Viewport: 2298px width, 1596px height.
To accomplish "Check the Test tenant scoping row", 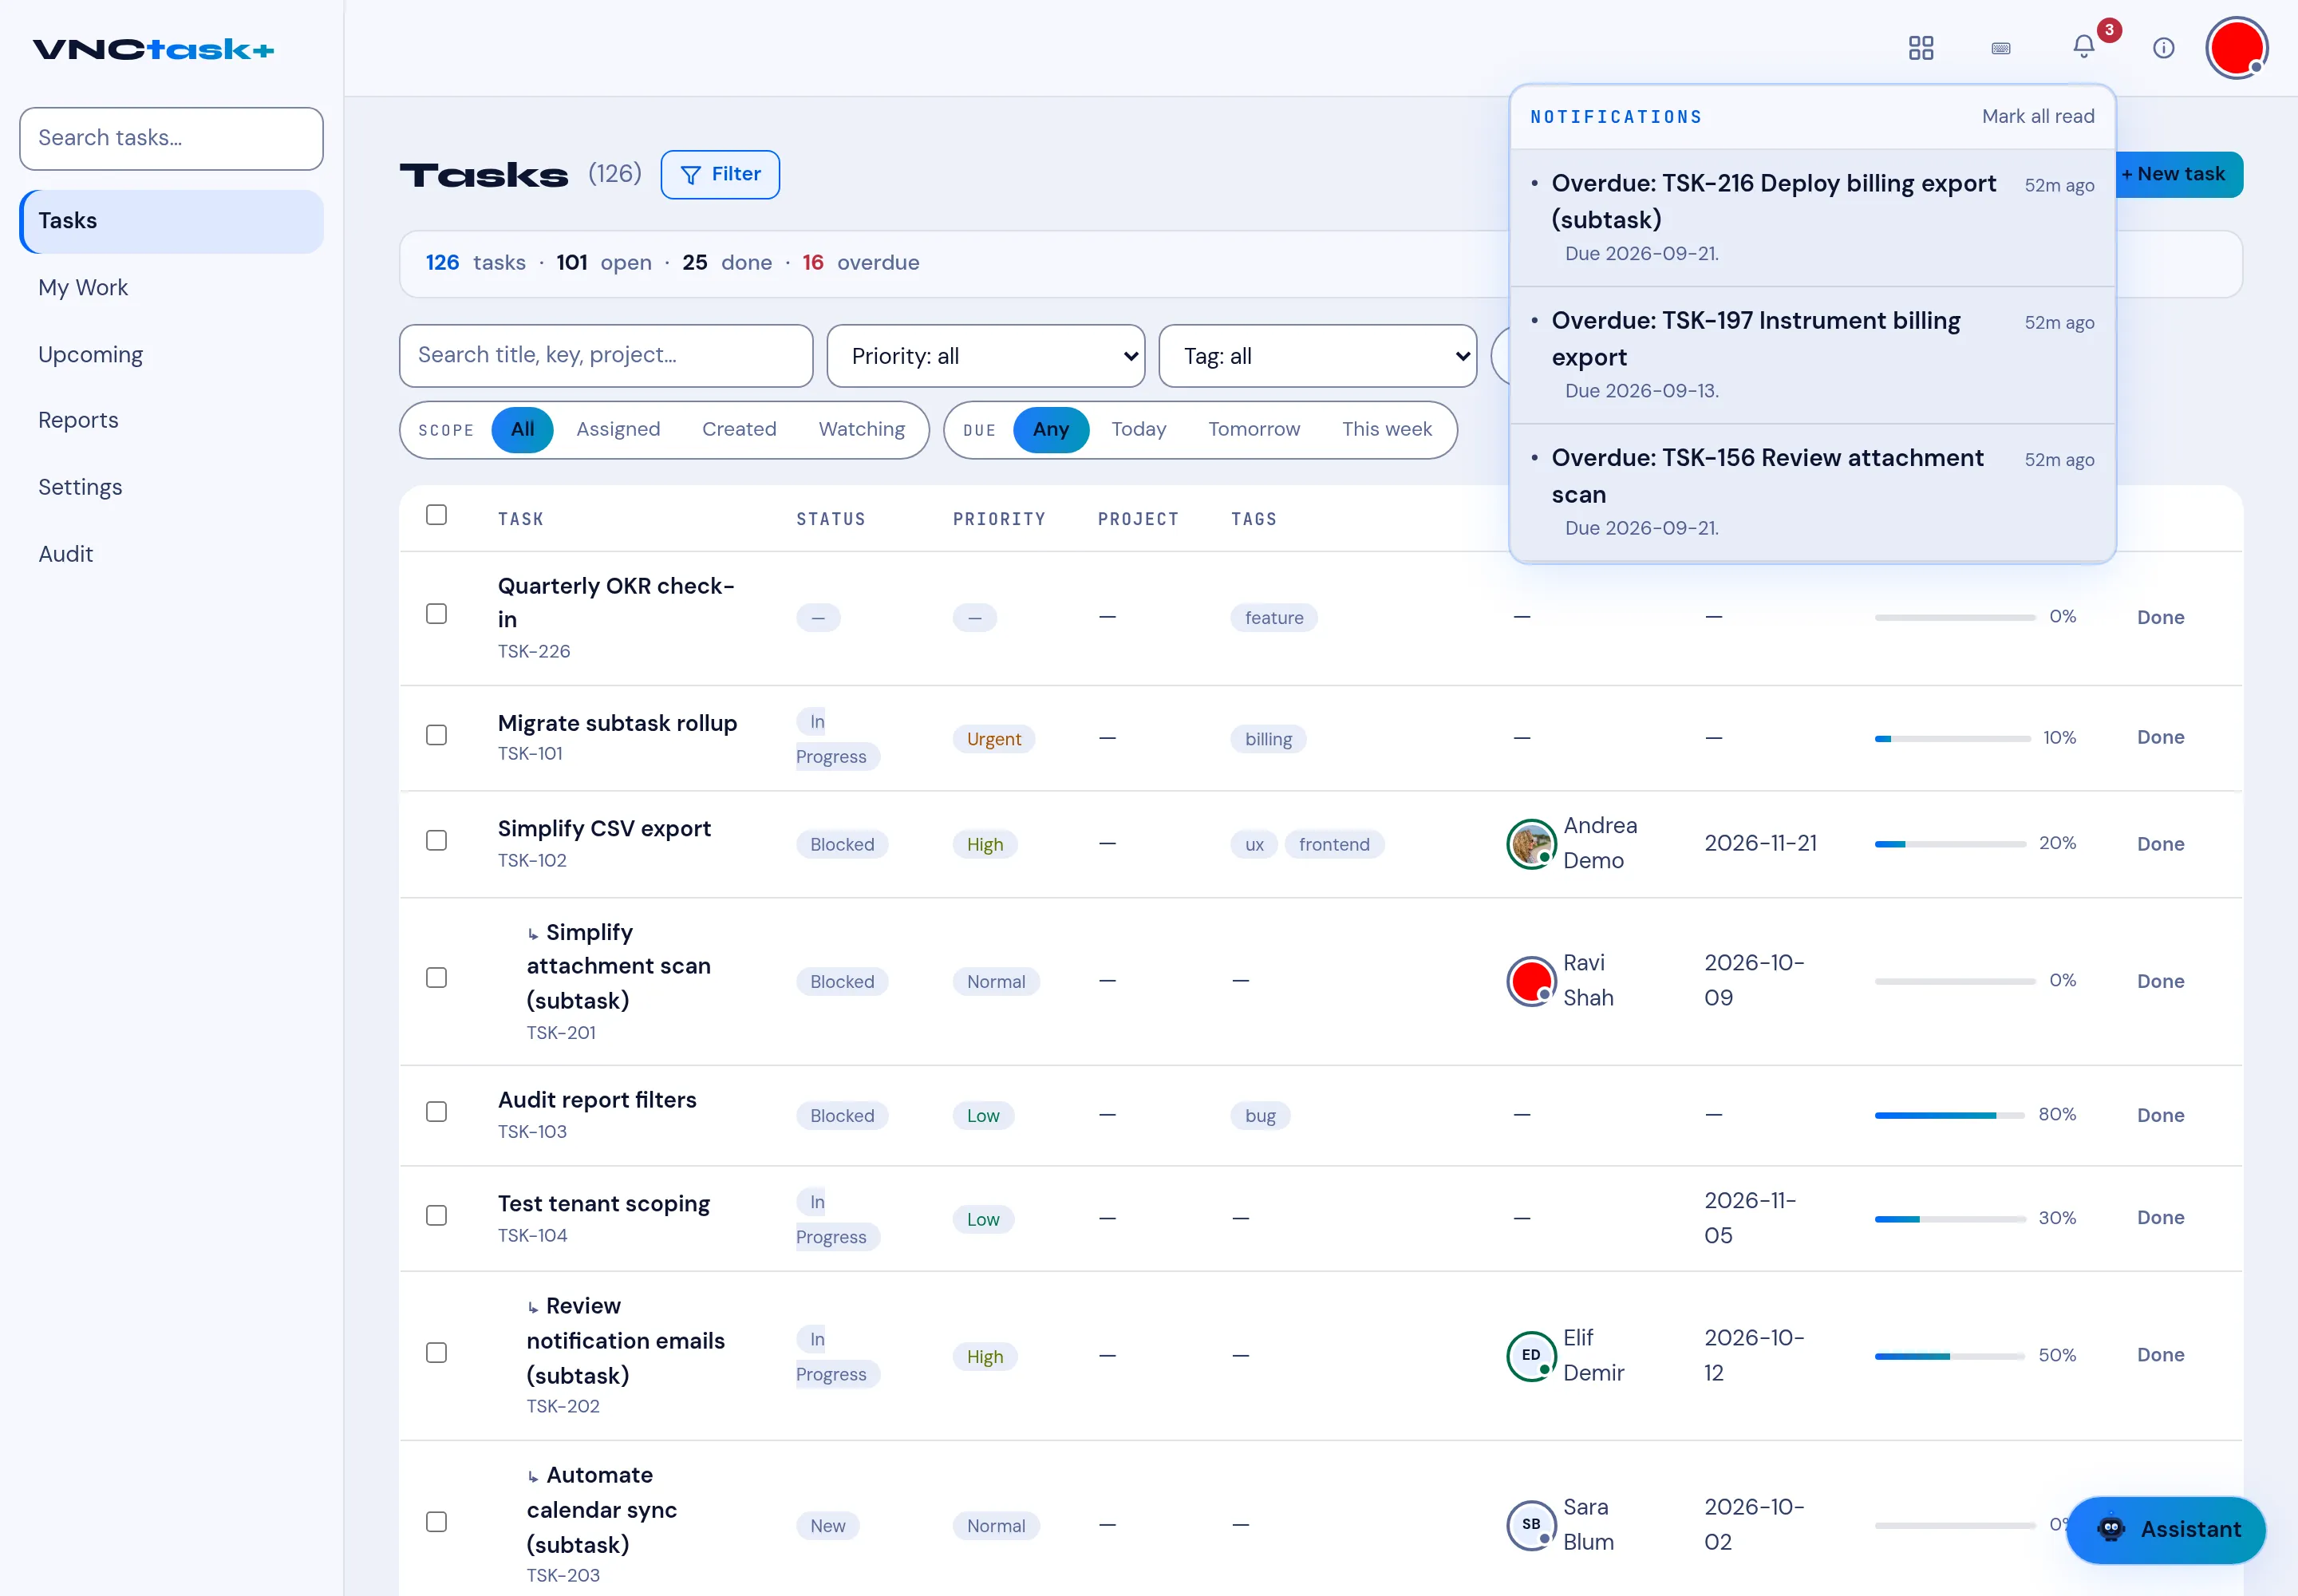I will click(x=436, y=1216).
